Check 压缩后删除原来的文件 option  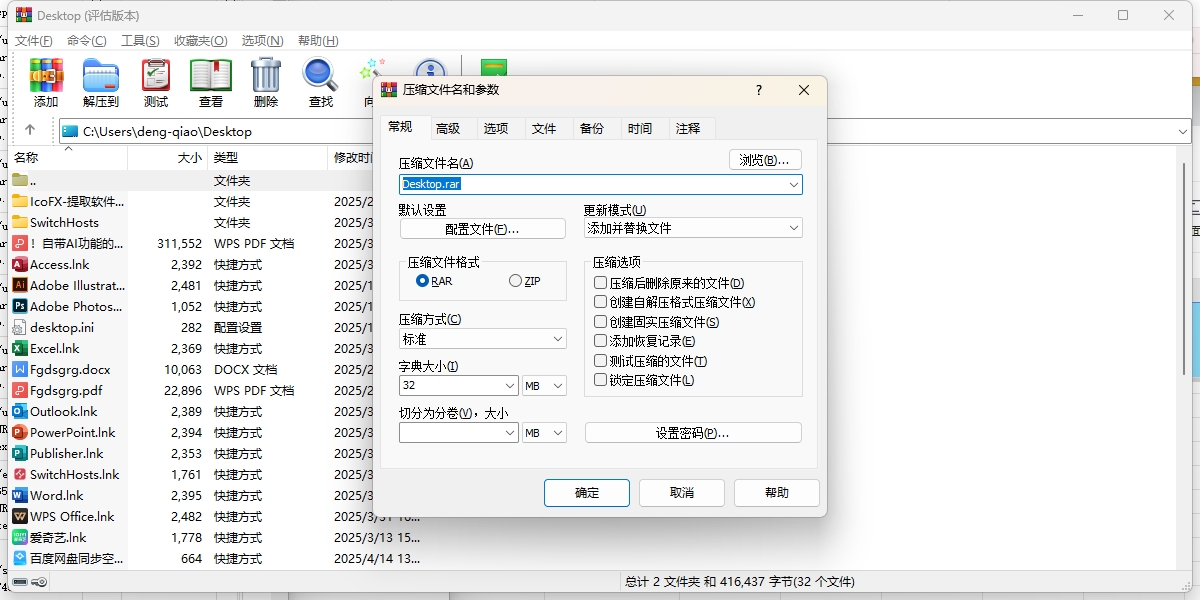pos(600,283)
